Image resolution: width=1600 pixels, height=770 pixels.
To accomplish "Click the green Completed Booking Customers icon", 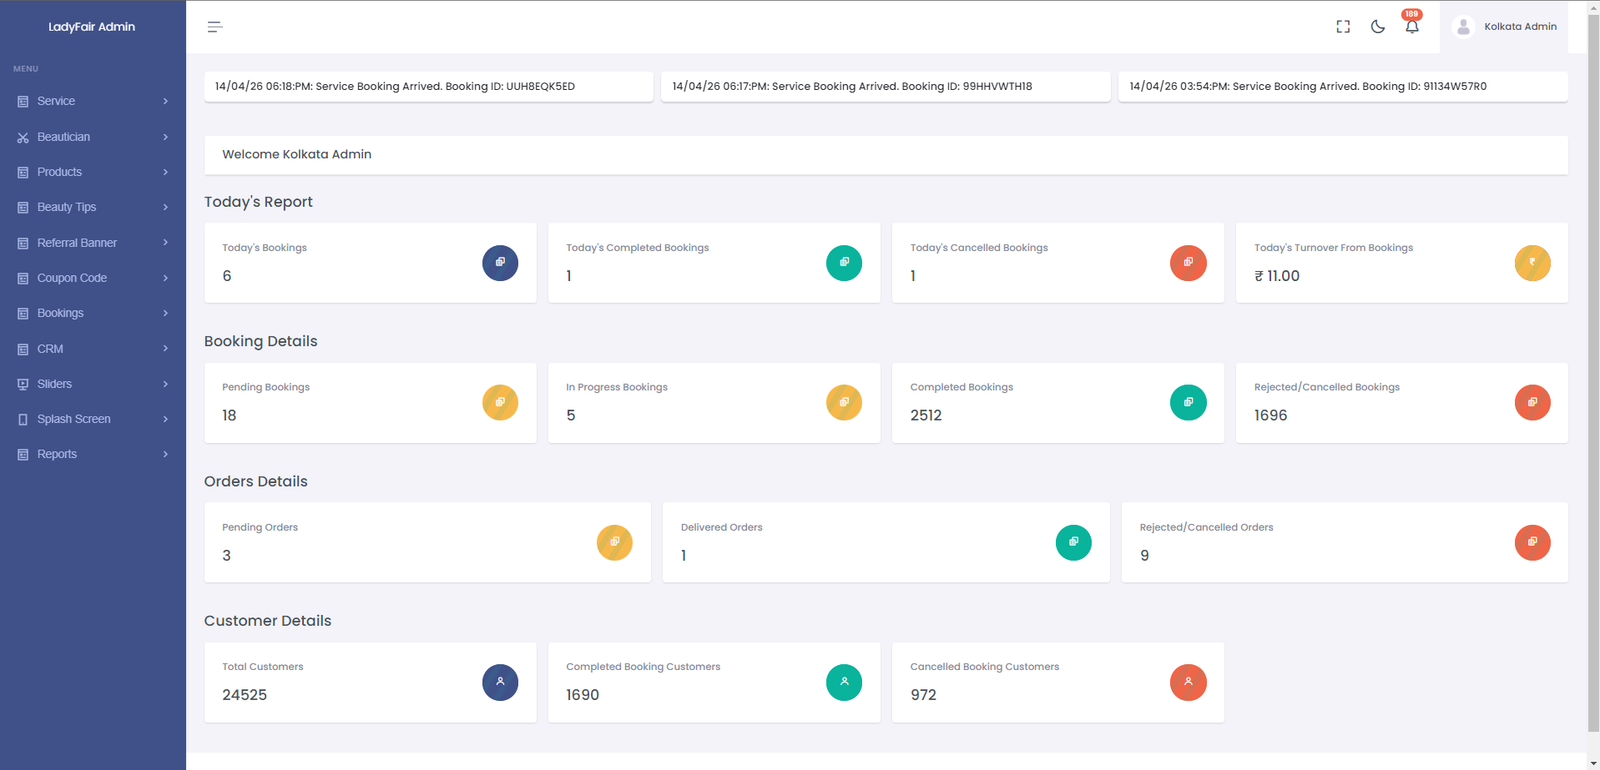I will click(844, 682).
